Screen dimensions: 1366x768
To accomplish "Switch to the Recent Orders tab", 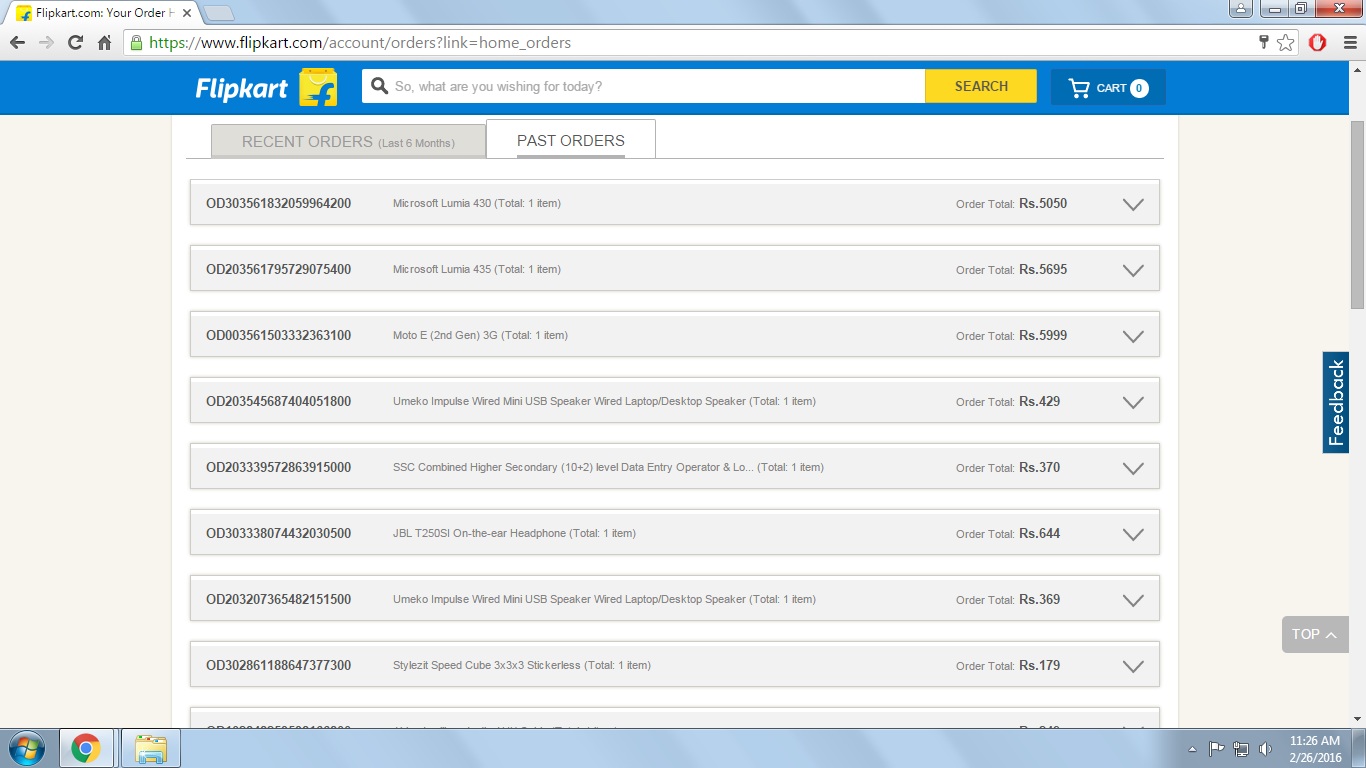I will click(x=348, y=142).
